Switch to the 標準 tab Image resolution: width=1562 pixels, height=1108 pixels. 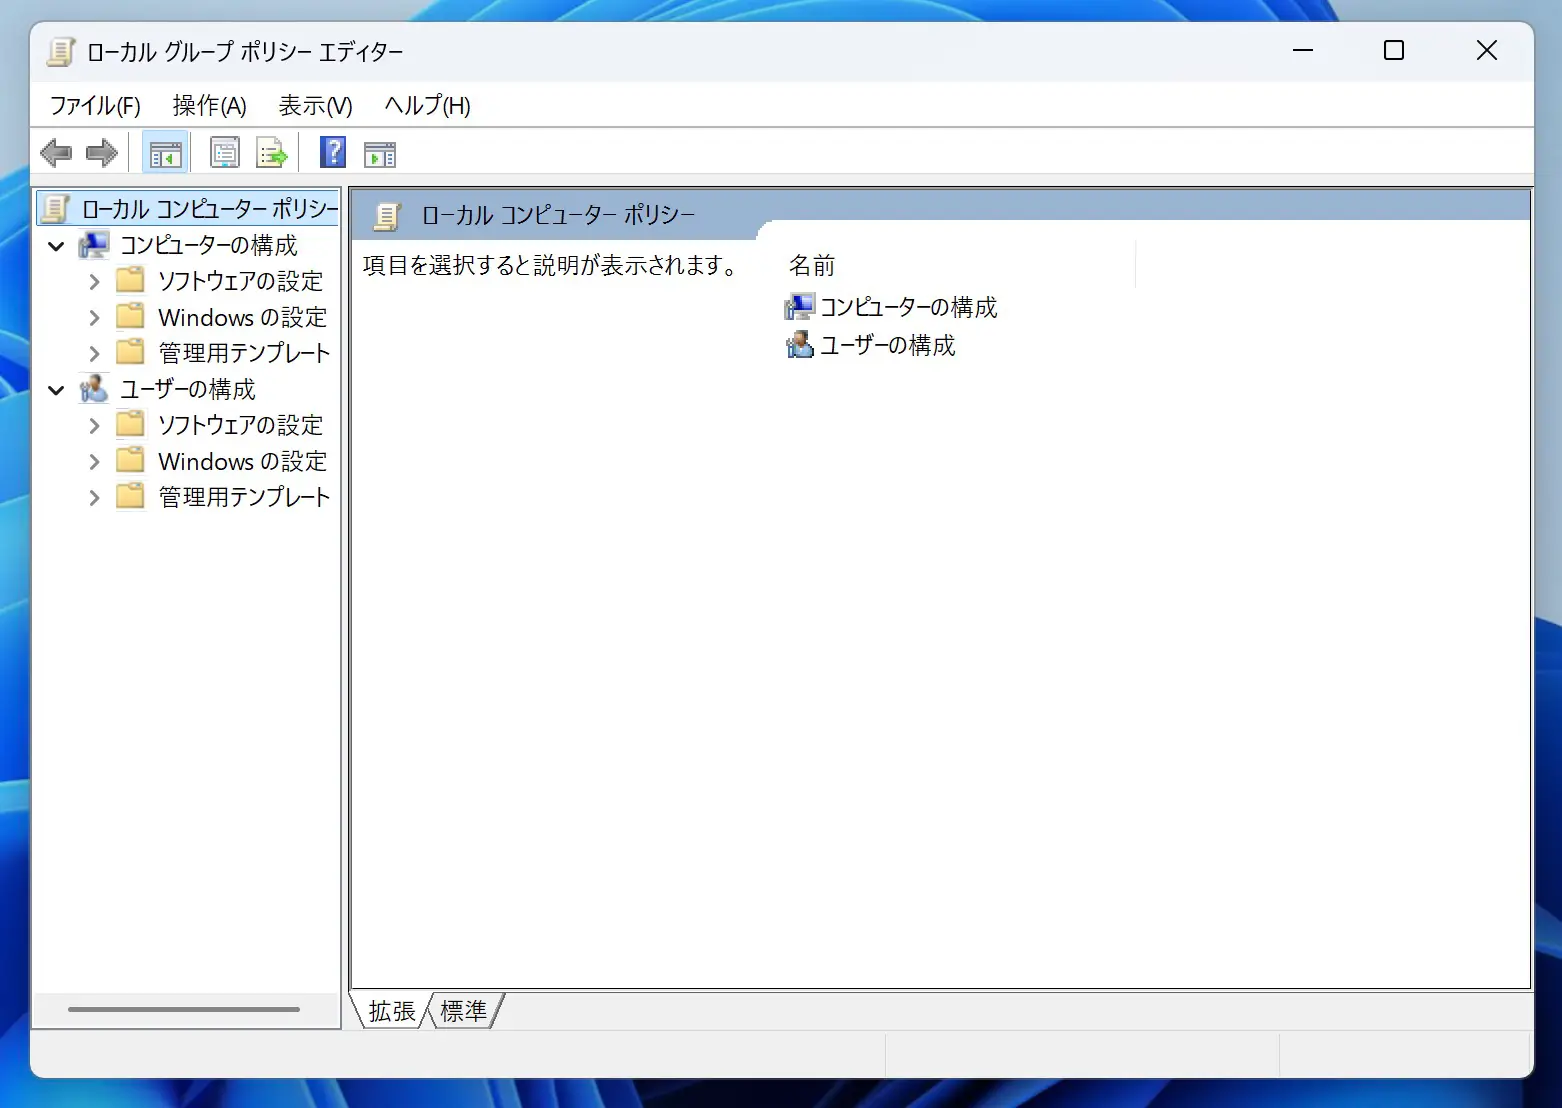pyautogui.click(x=464, y=1011)
